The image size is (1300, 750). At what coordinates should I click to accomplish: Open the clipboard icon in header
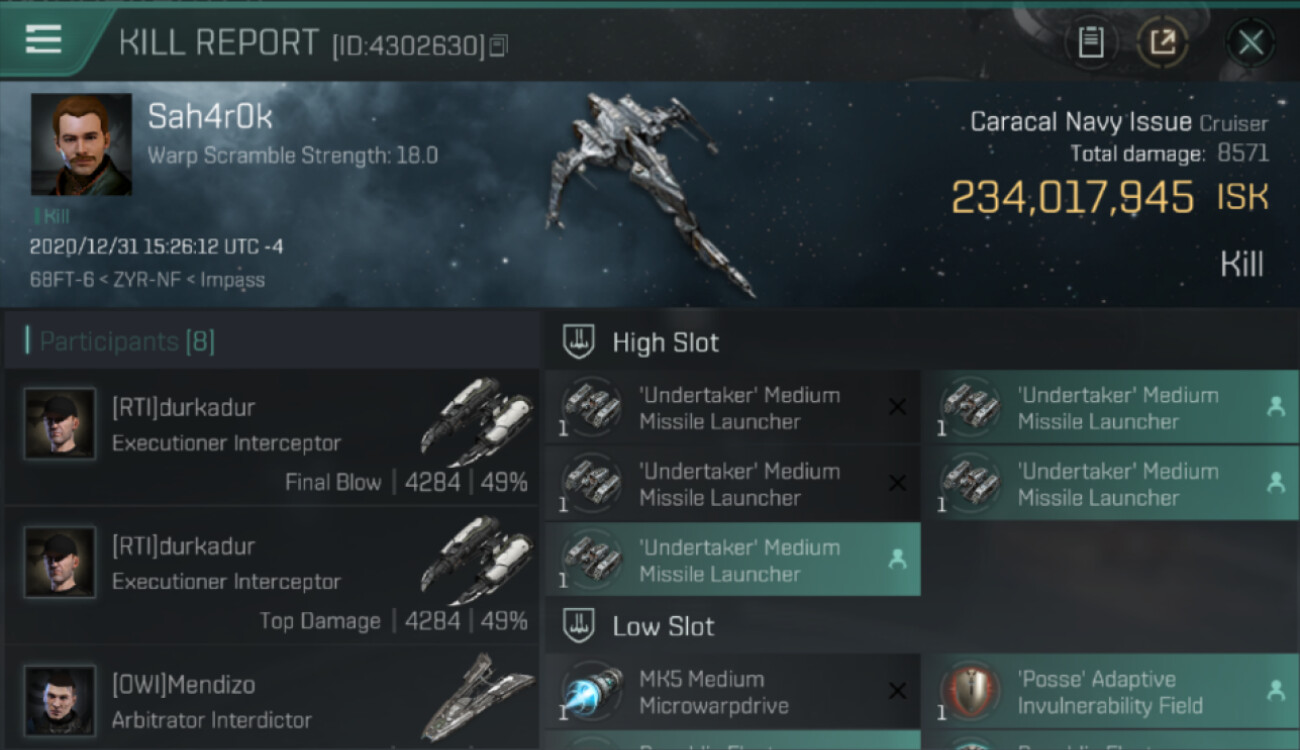(1090, 42)
